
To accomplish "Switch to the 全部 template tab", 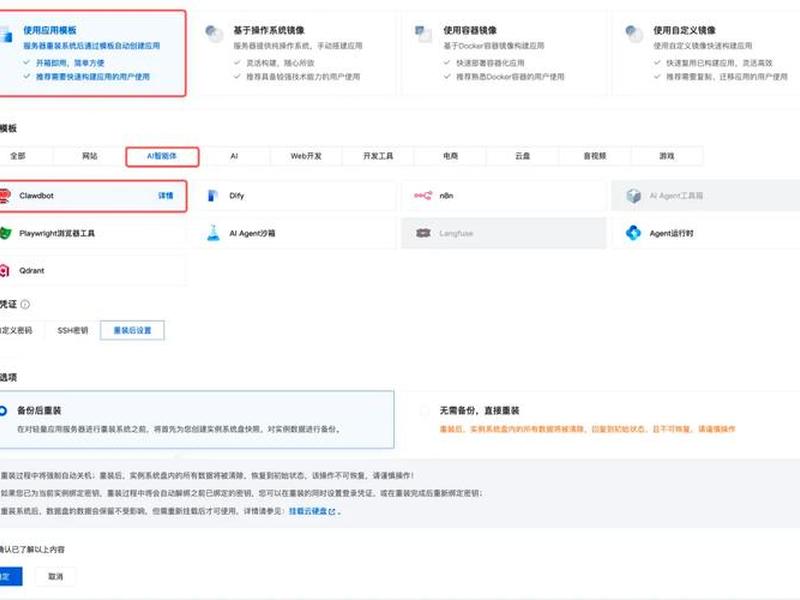I will (18, 156).
